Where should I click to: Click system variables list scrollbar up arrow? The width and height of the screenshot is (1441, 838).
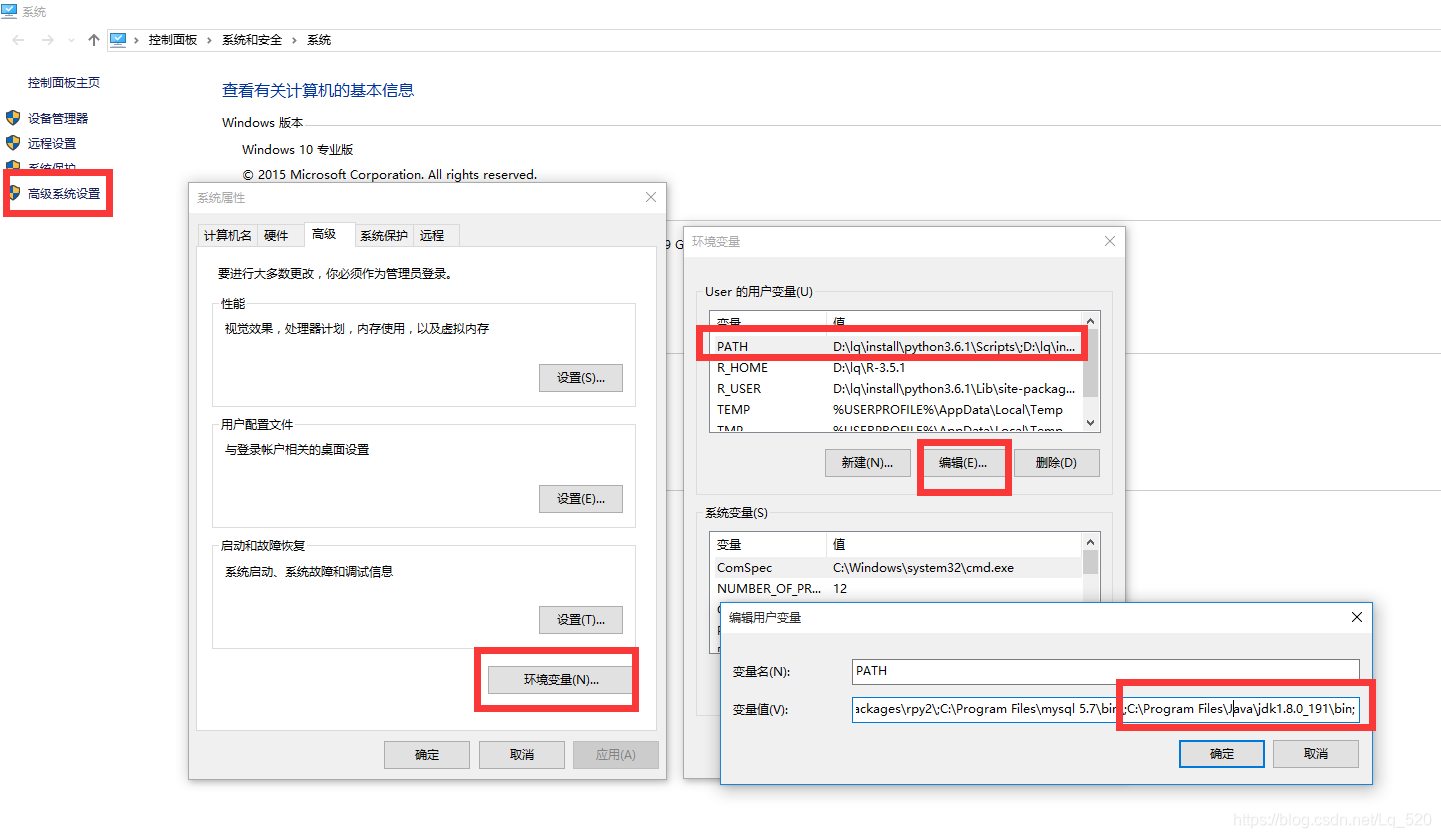coord(1091,541)
